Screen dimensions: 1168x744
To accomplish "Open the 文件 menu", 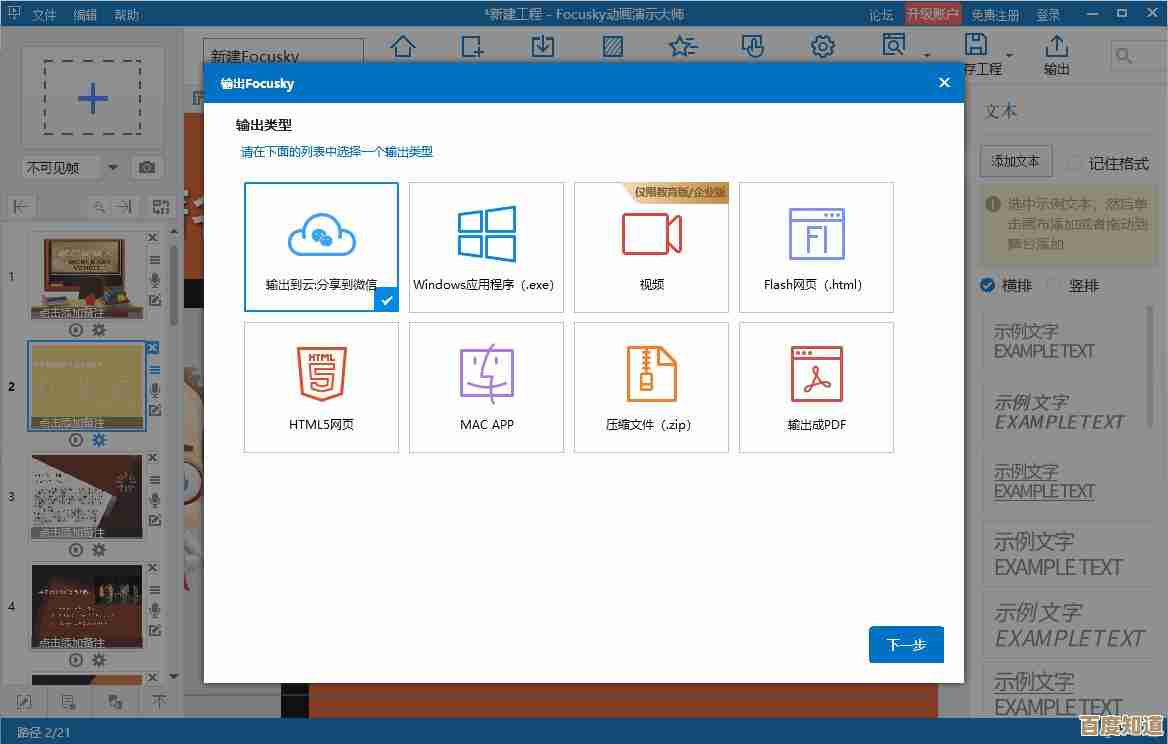I will (x=44, y=15).
